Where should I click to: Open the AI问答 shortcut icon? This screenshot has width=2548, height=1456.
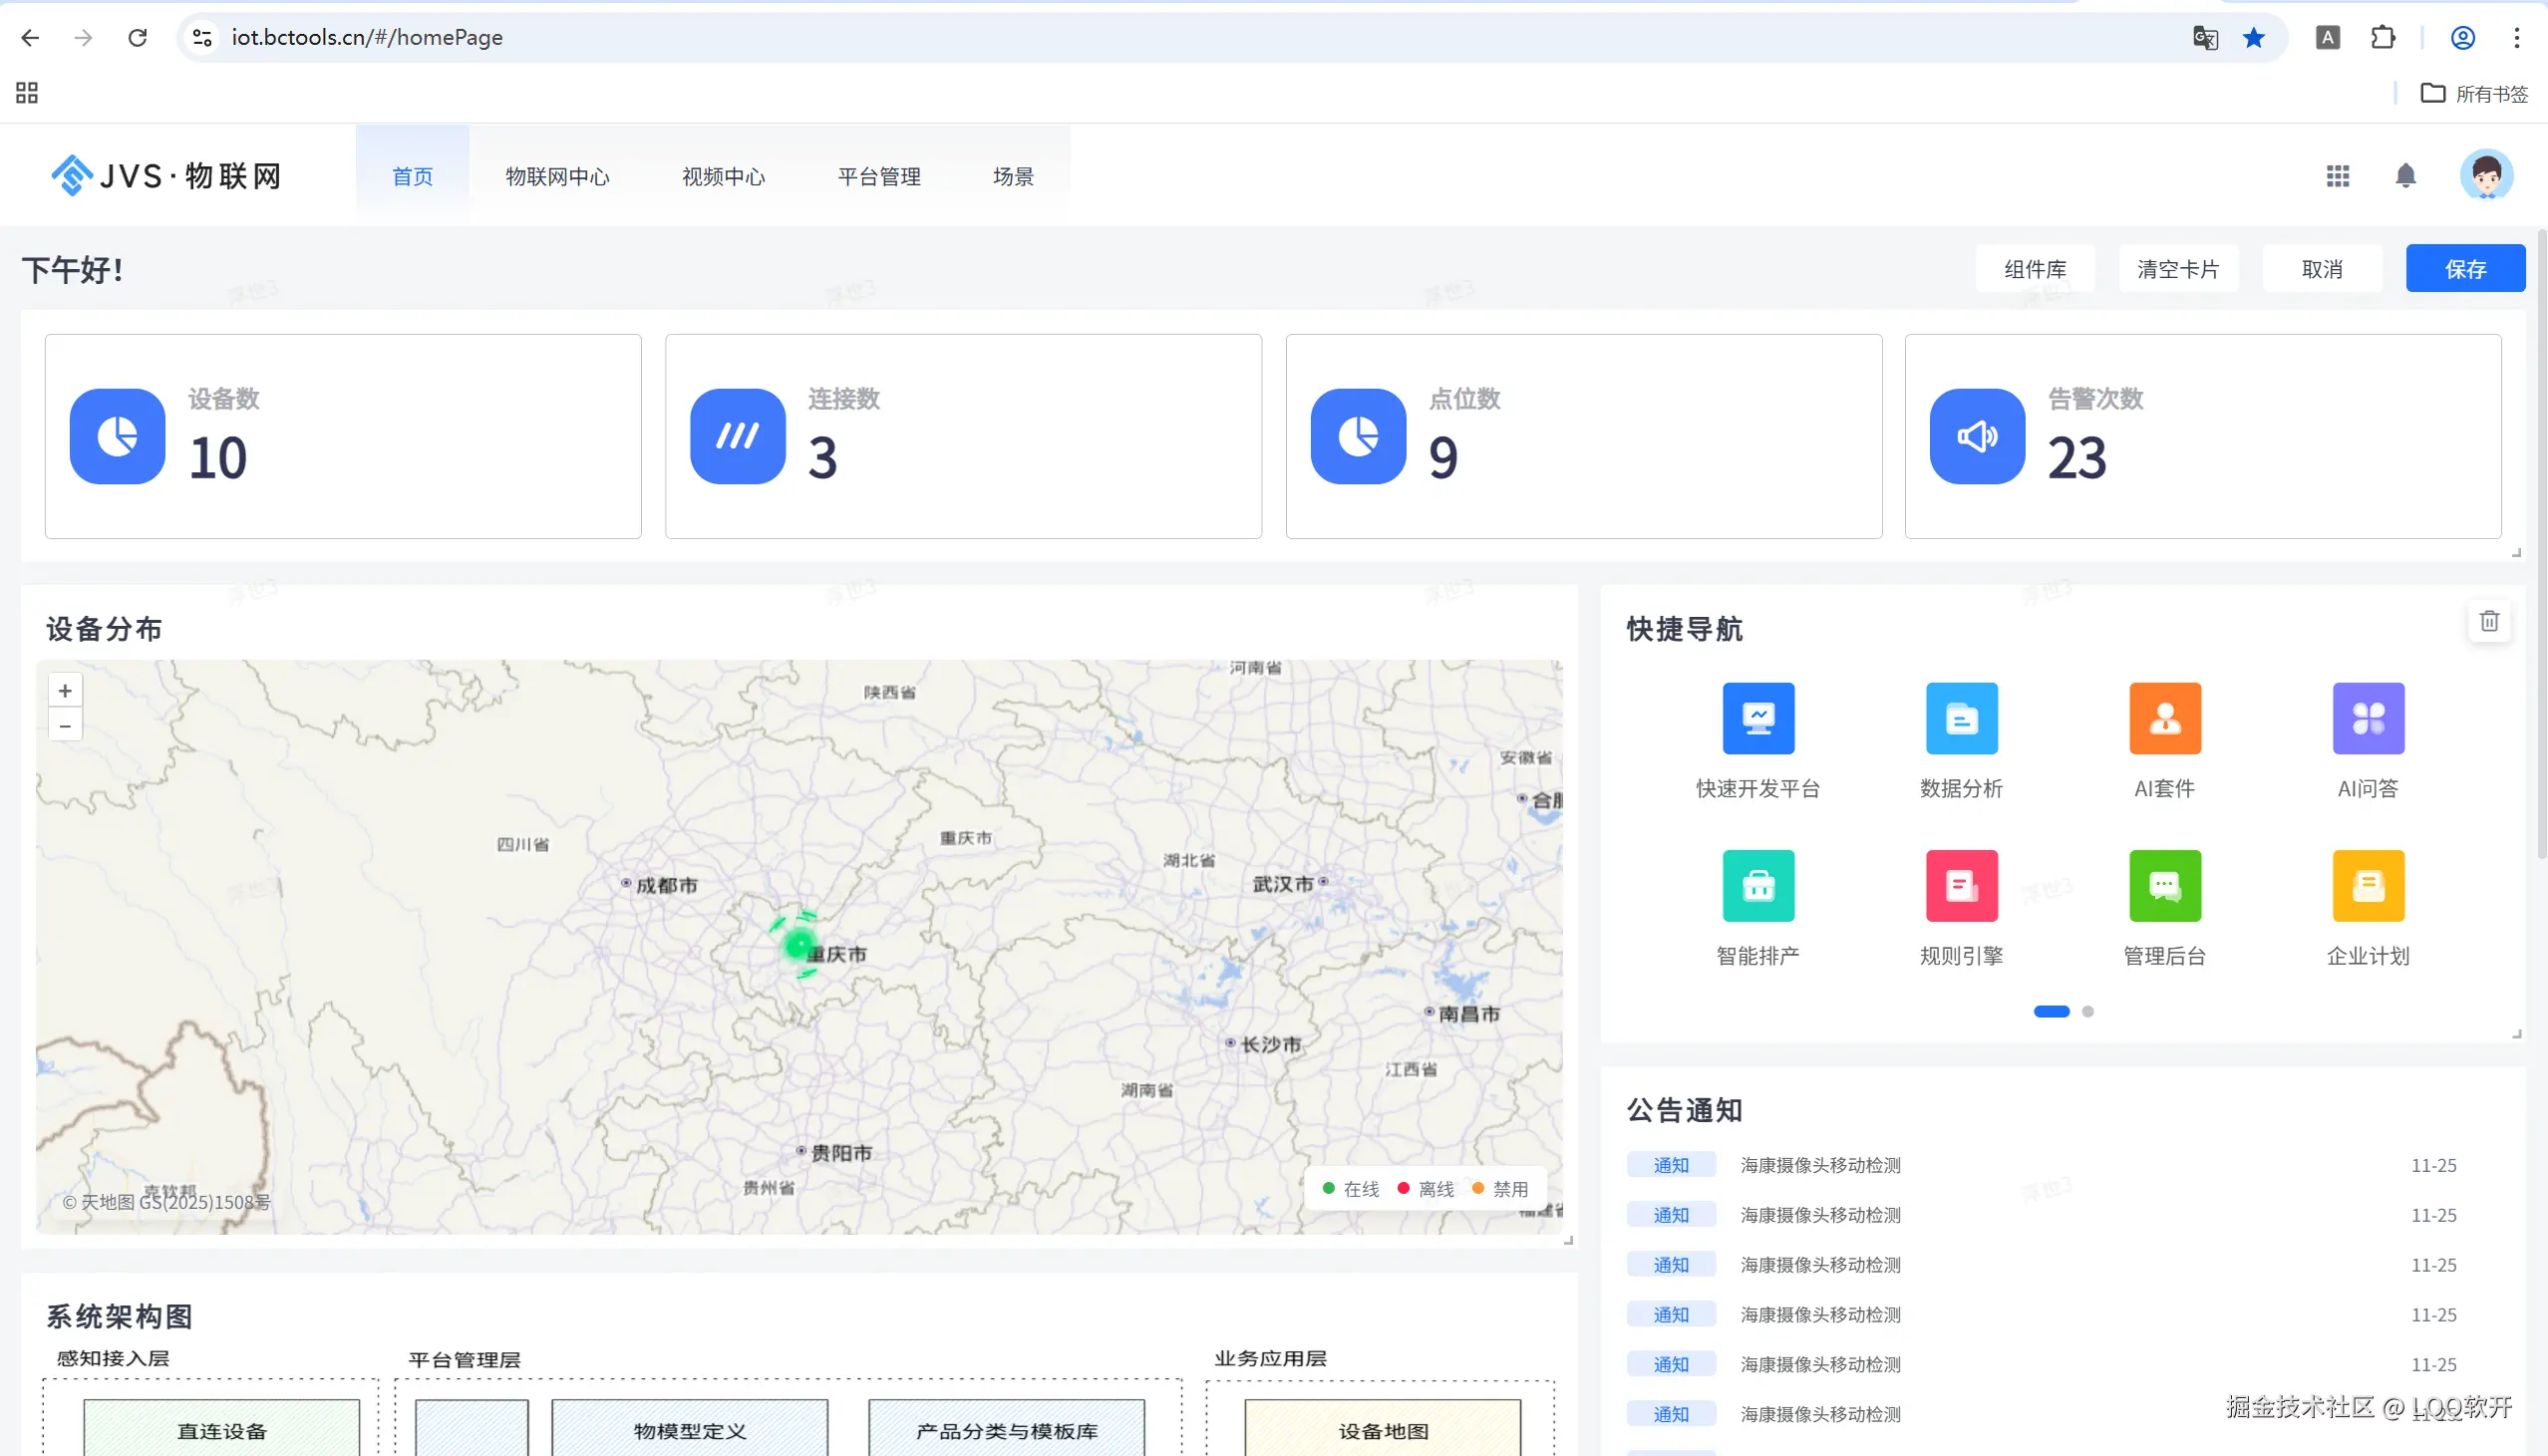click(2368, 718)
